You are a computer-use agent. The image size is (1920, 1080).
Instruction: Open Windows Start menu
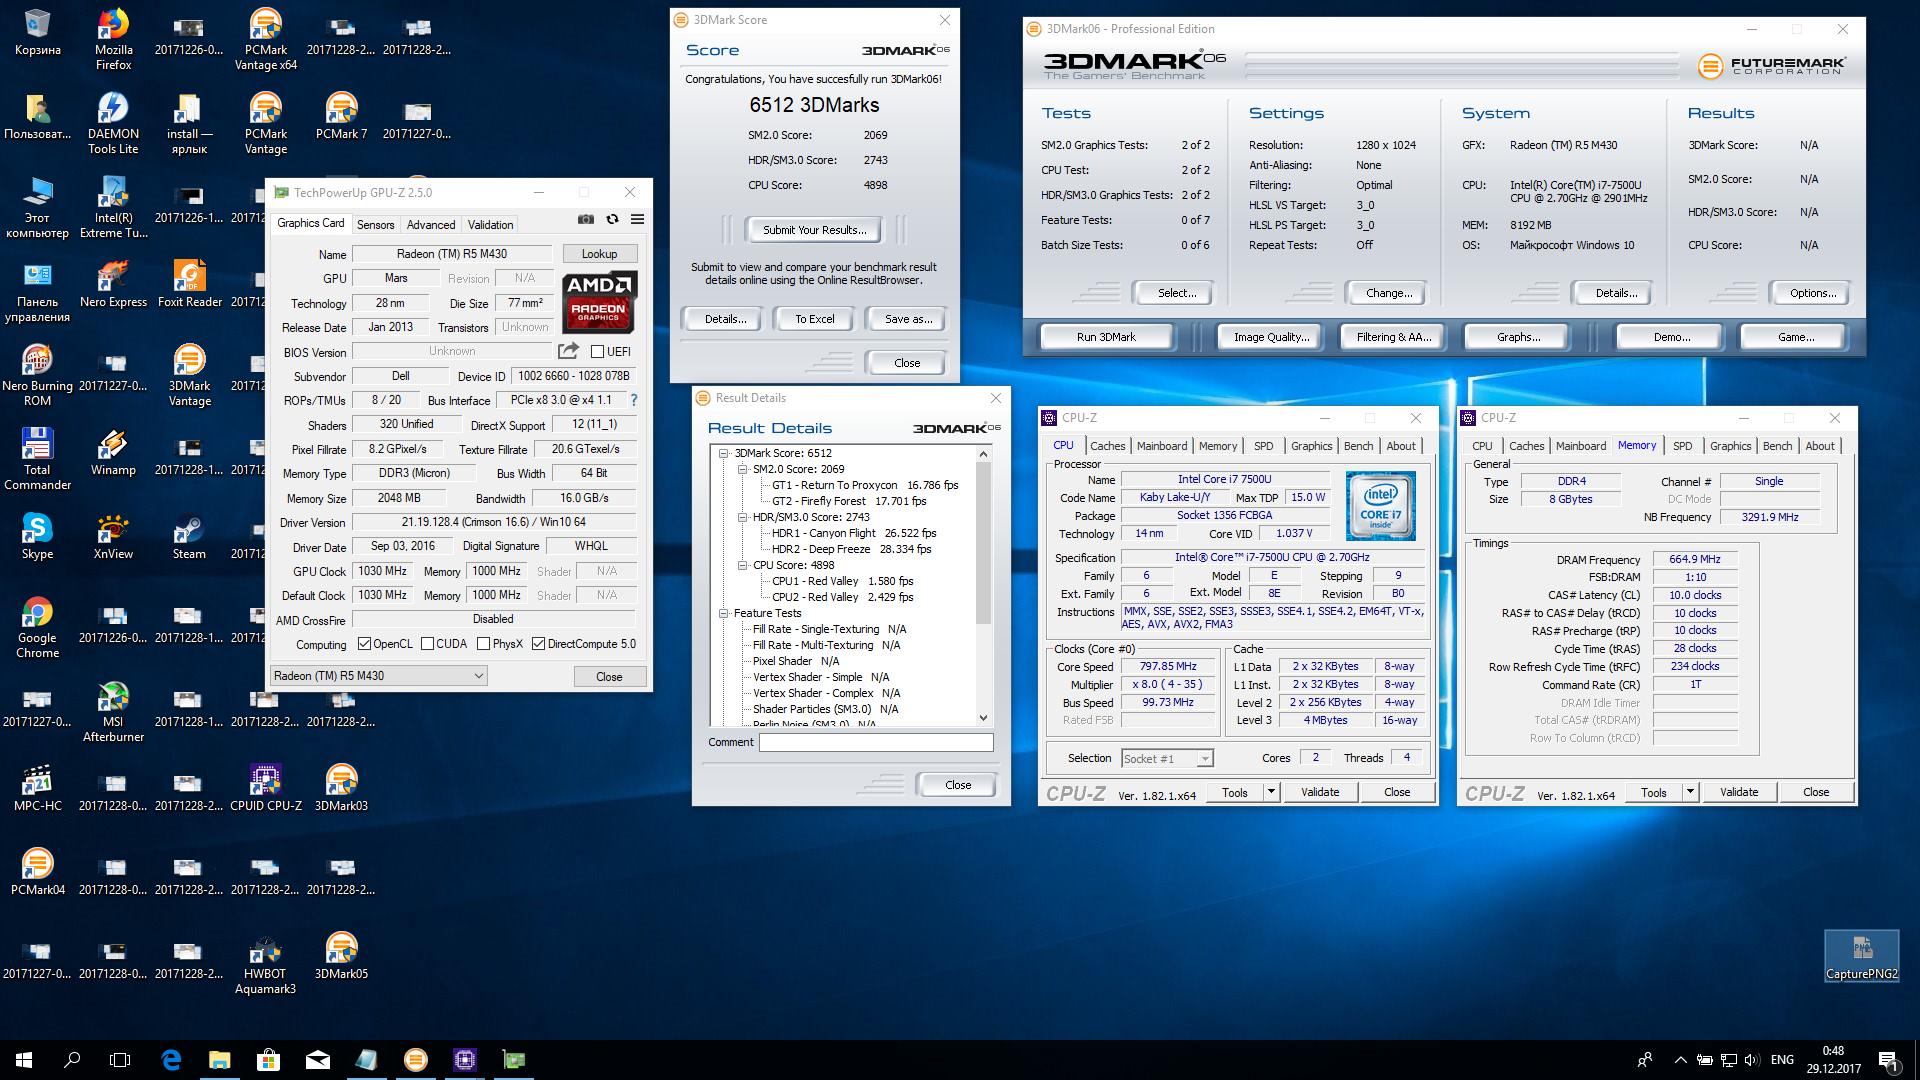(x=24, y=1059)
